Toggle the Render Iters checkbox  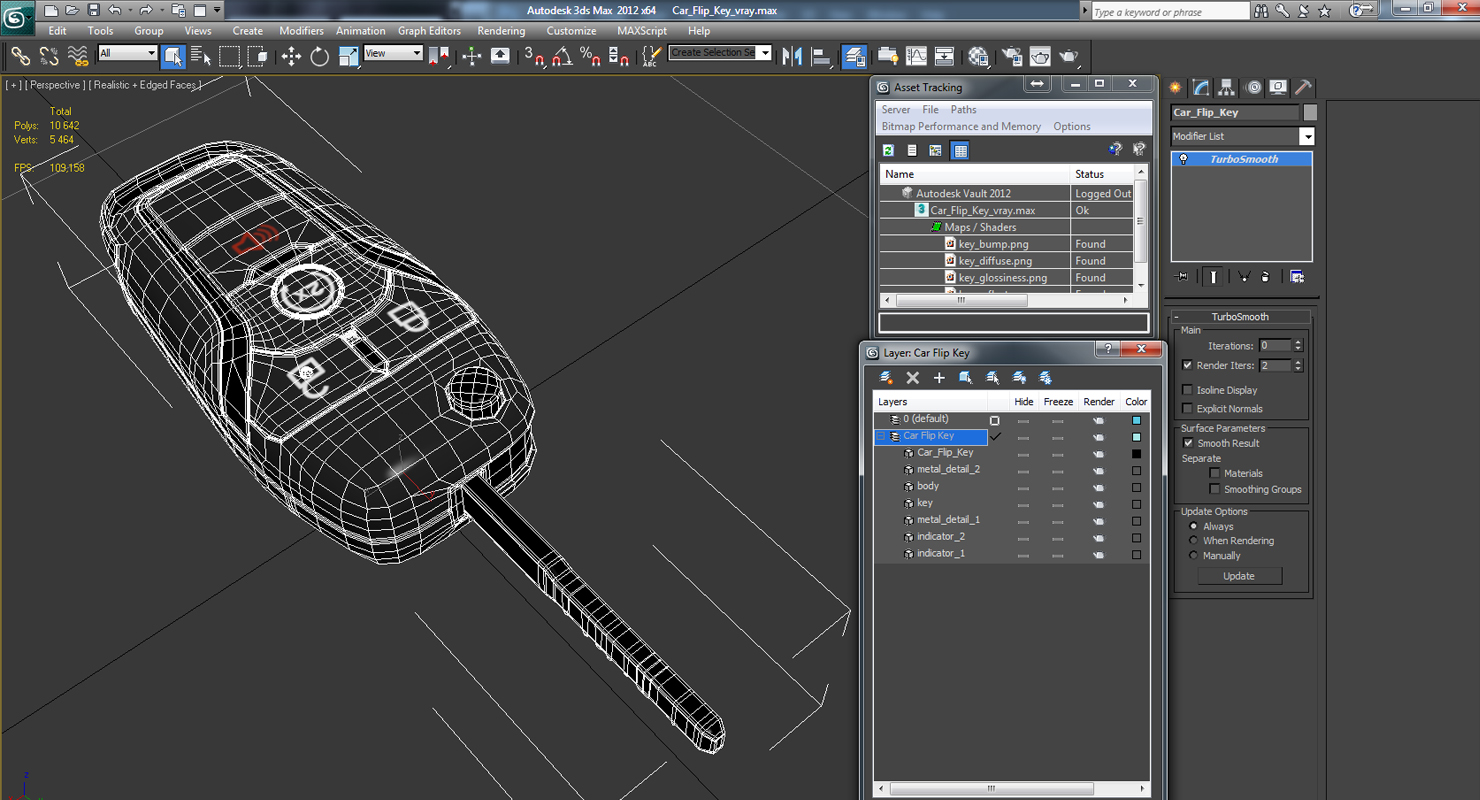coord(1187,365)
